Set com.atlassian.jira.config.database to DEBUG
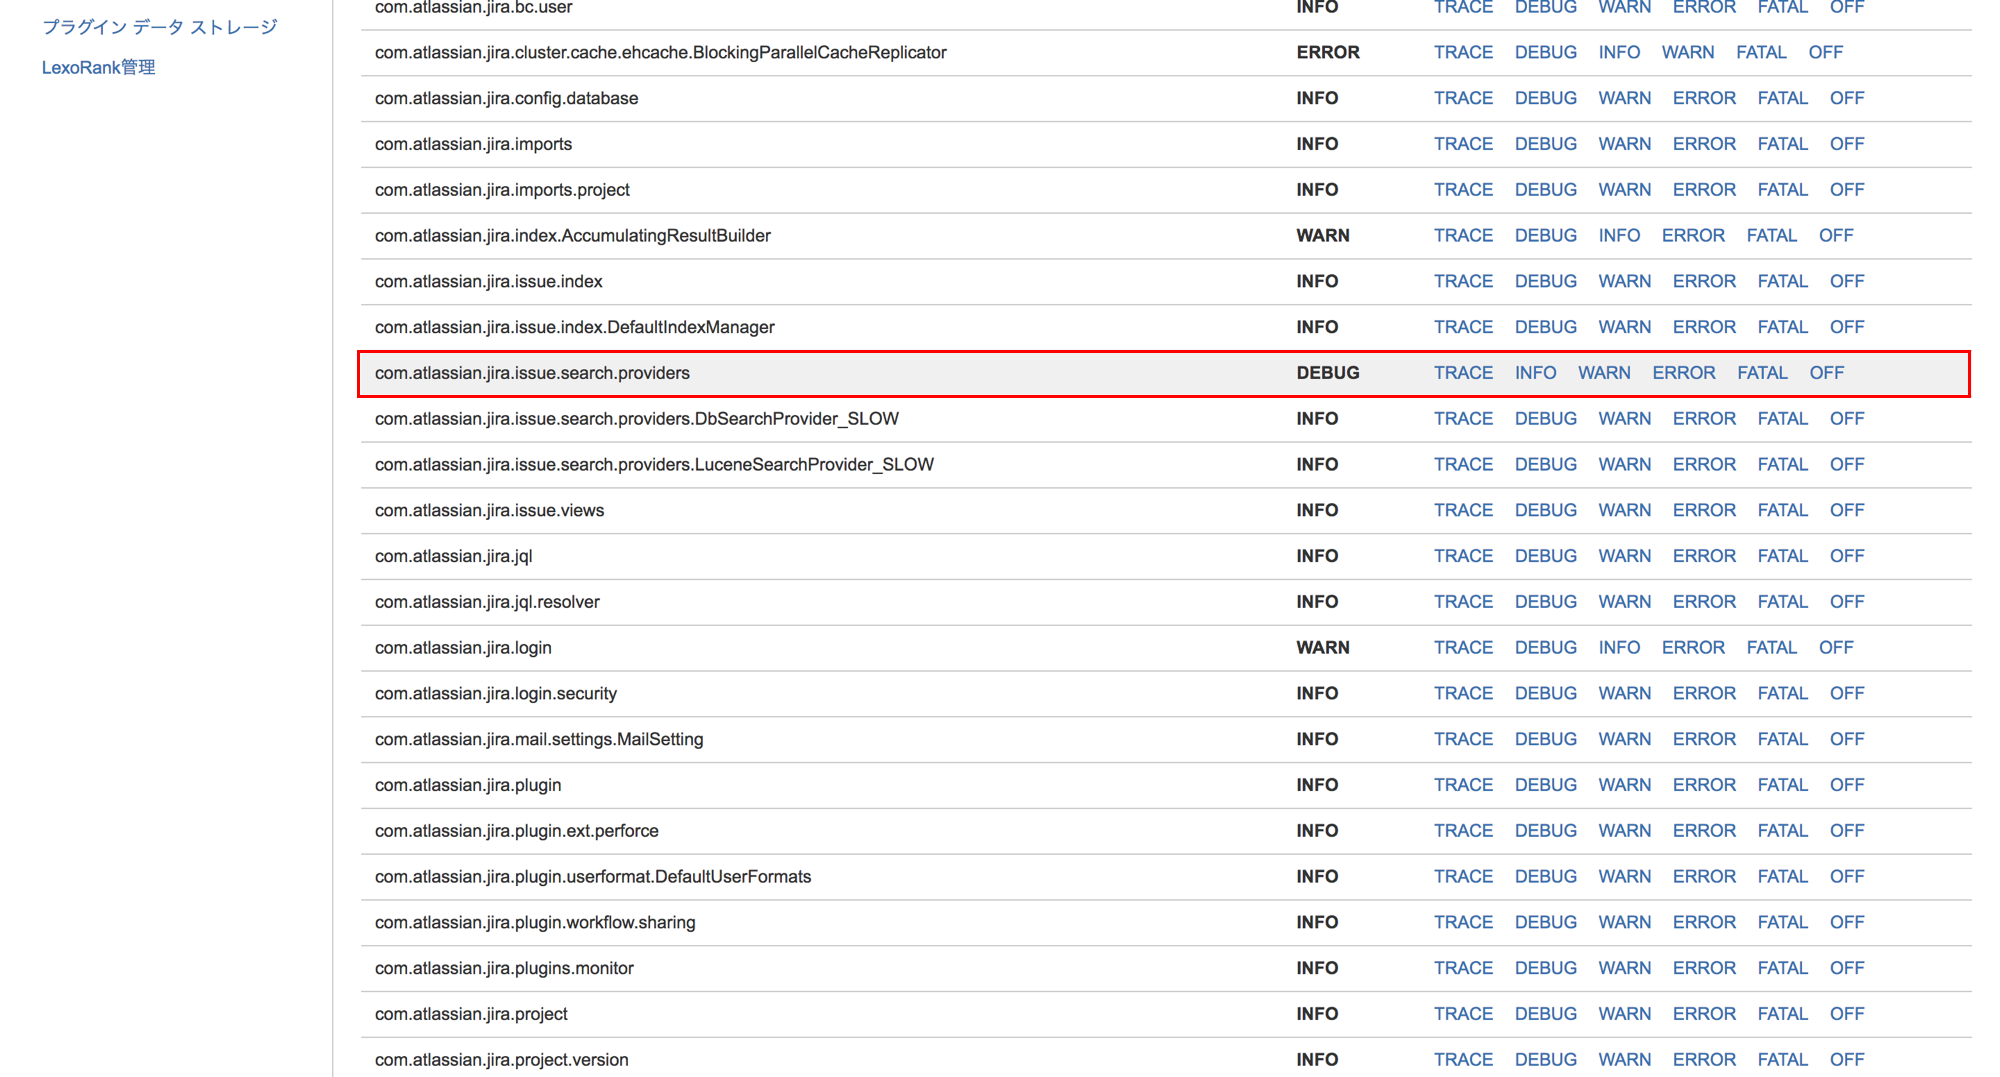 (x=1545, y=98)
